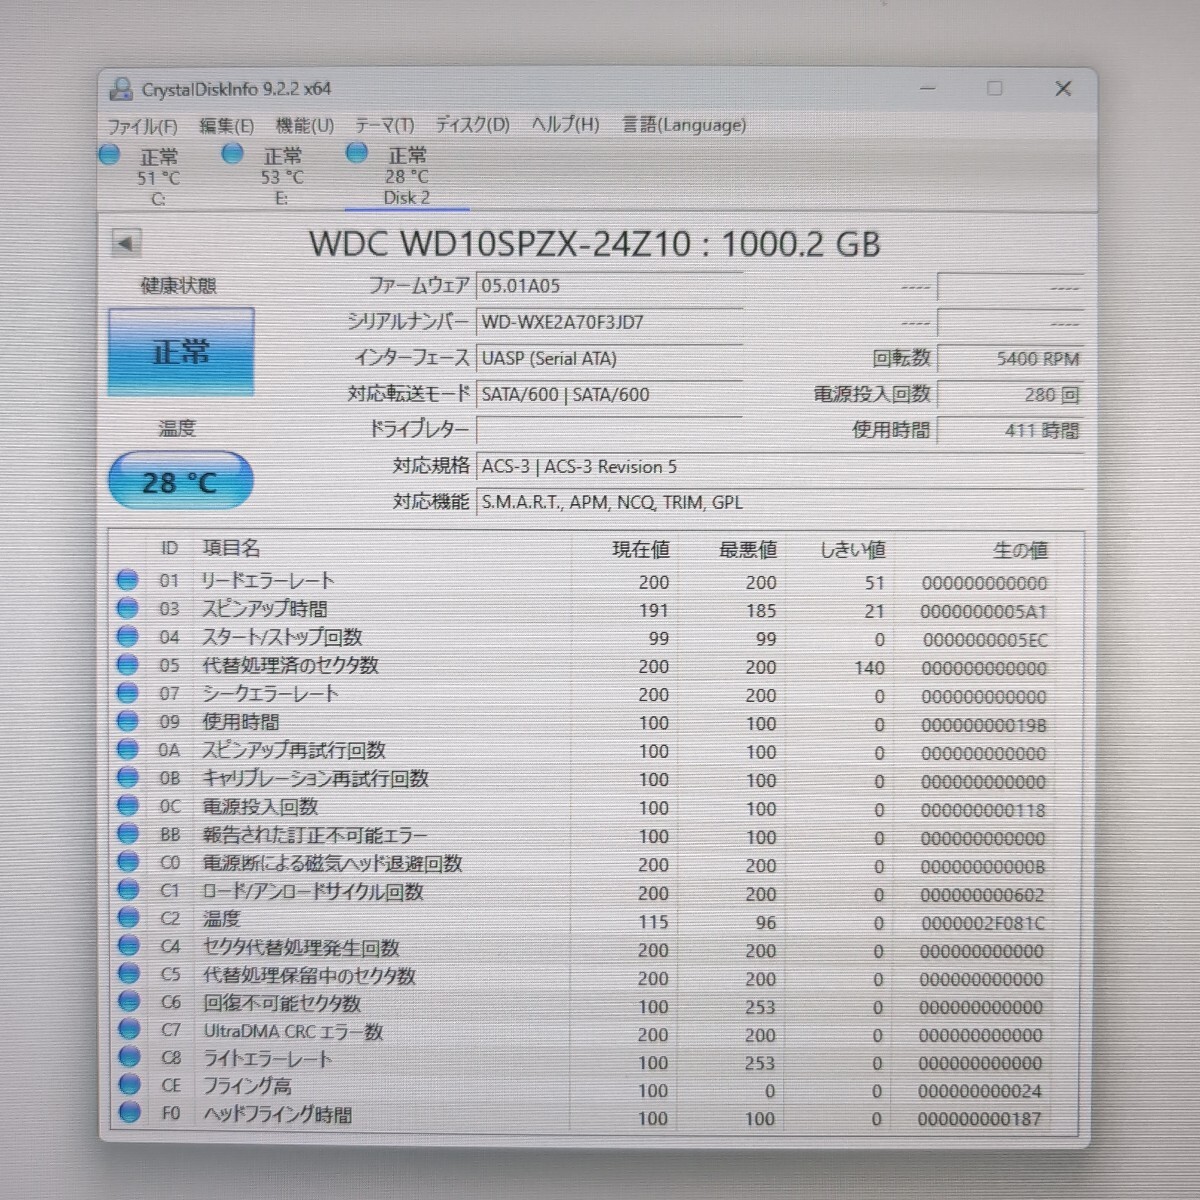
Task: Click the 正常 health status button
Action: click(x=181, y=352)
